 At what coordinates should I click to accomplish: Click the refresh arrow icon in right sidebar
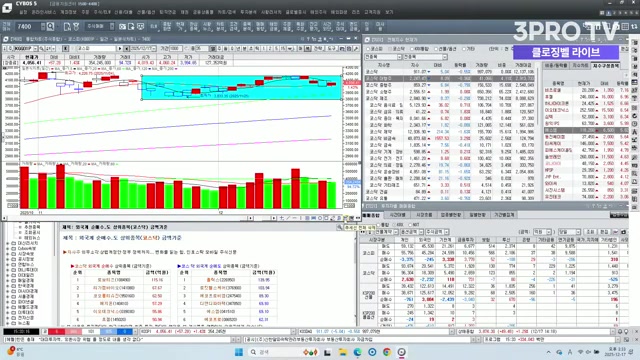point(635,116)
